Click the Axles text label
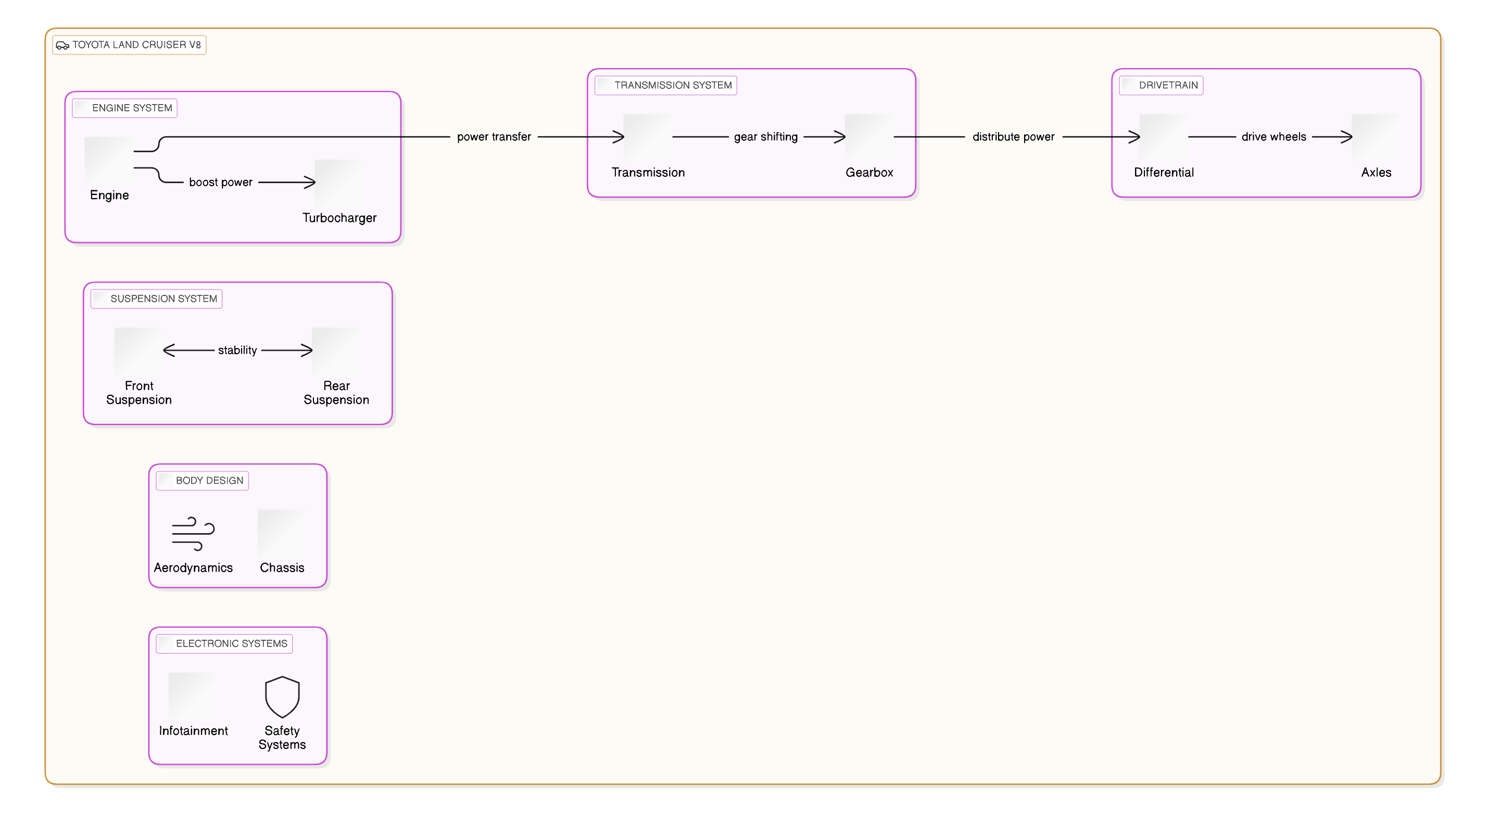Viewport: 1500px width, 827px height. coord(1376,173)
